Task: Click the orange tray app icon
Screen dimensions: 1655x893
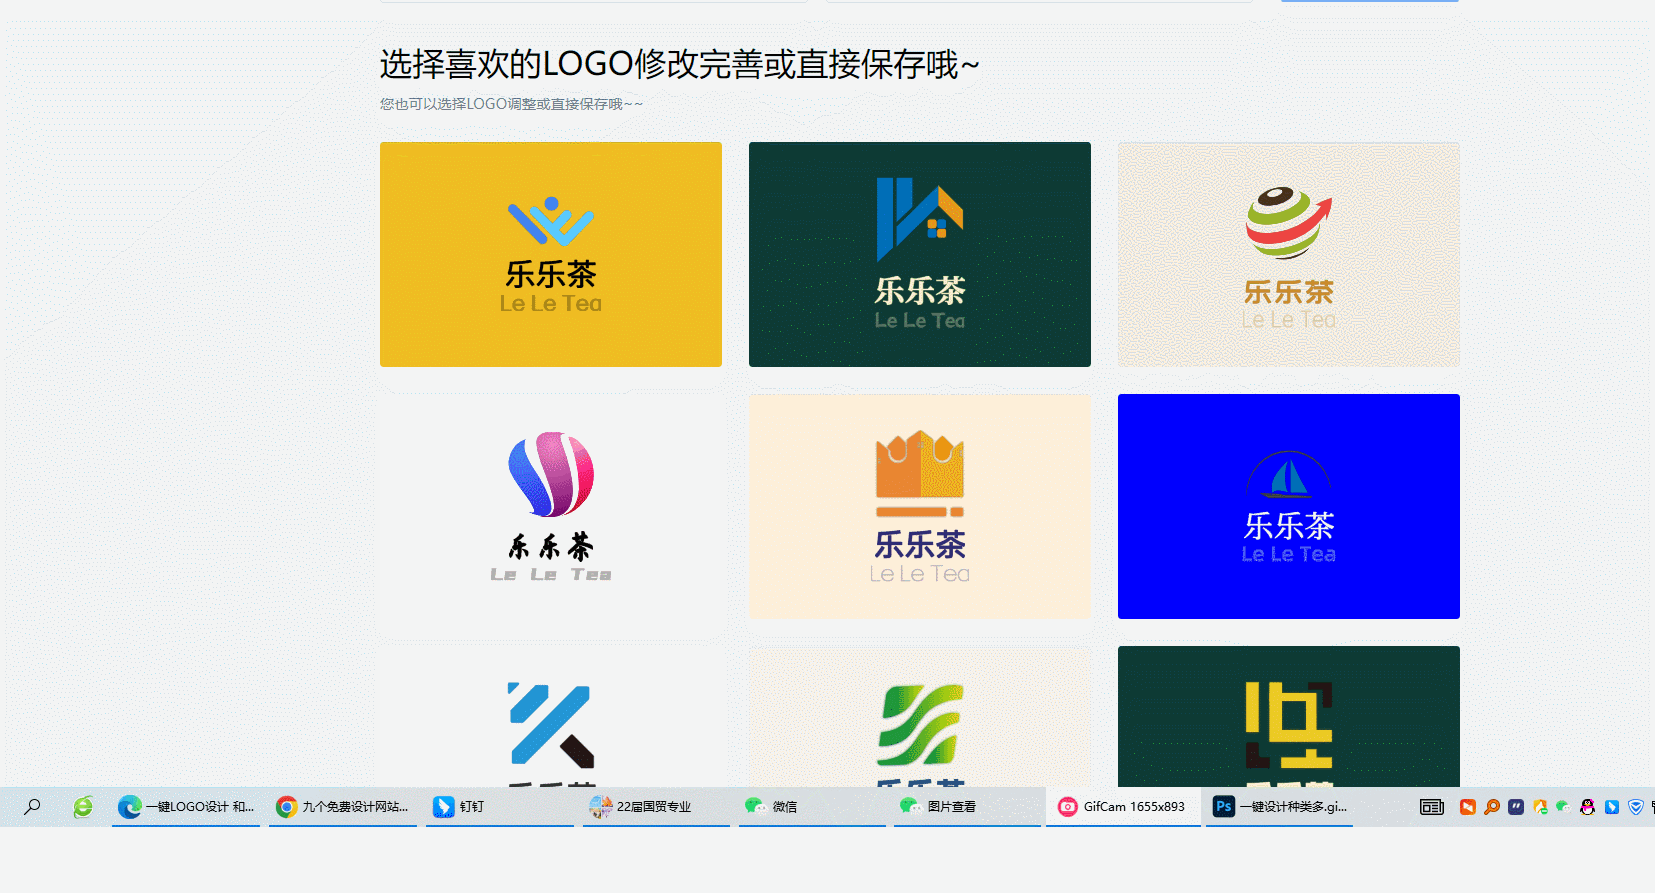Action: point(1468,807)
